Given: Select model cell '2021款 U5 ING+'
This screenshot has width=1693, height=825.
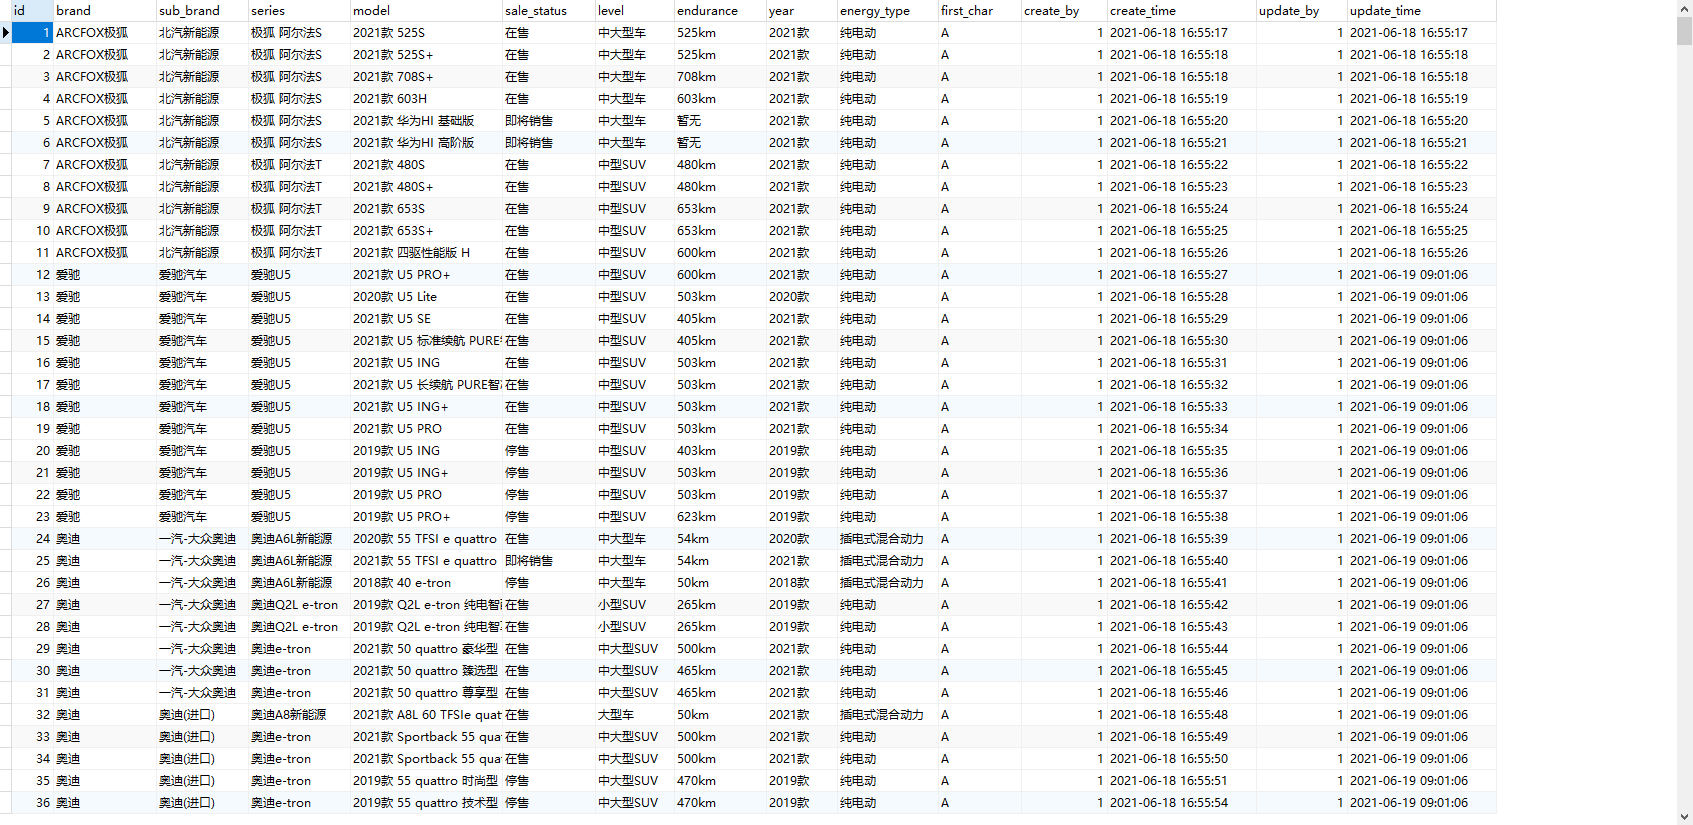Looking at the screenshot, I should point(426,407).
